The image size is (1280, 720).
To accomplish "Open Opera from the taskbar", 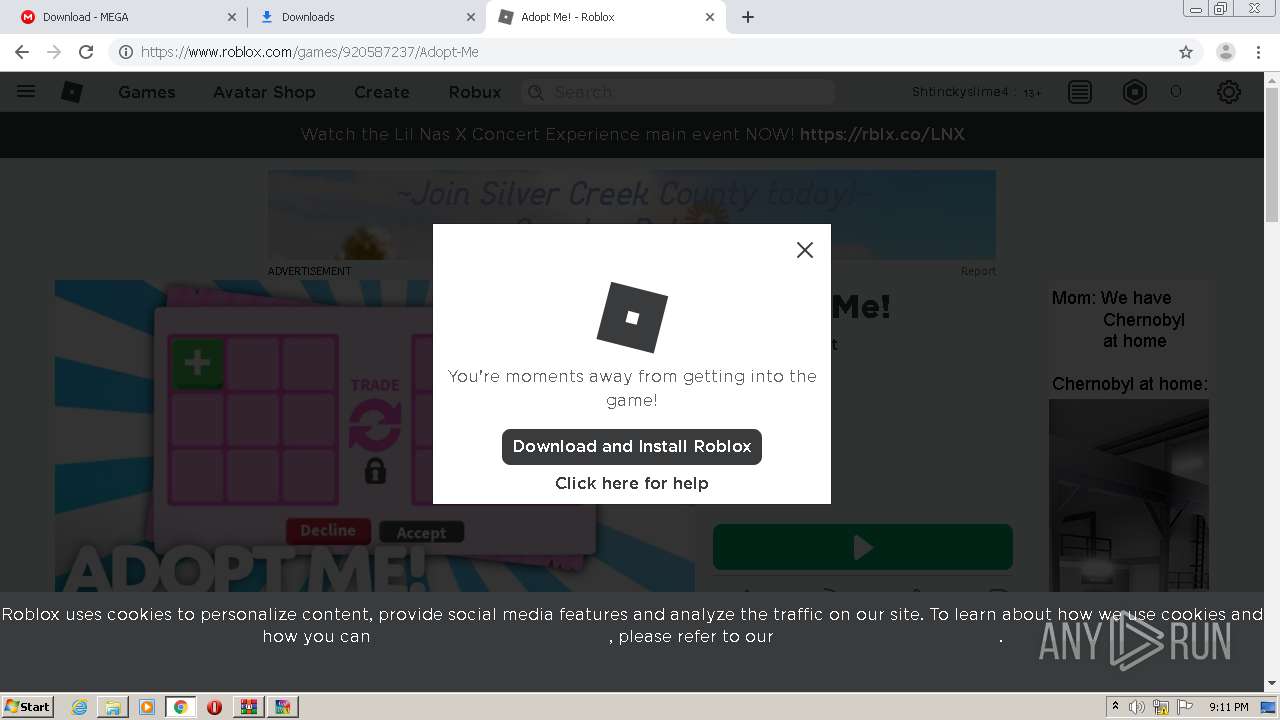I will [x=214, y=707].
